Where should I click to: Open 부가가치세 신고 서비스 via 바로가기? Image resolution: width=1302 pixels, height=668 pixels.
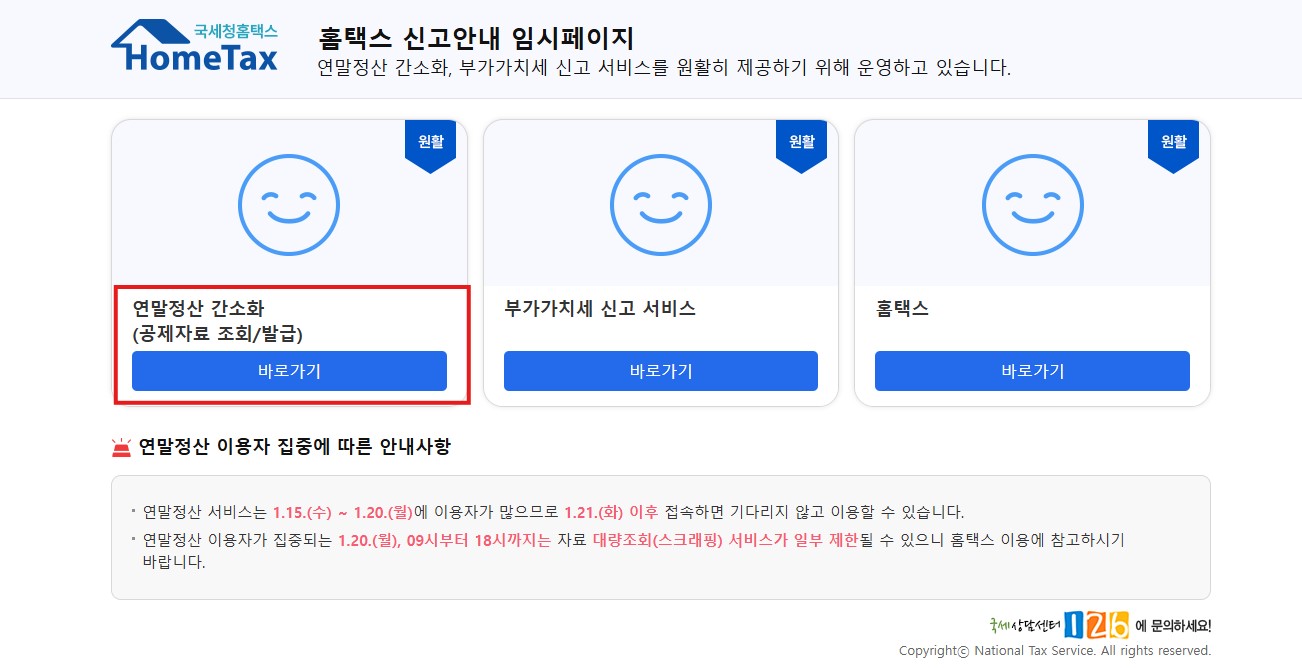click(x=661, y=371)
